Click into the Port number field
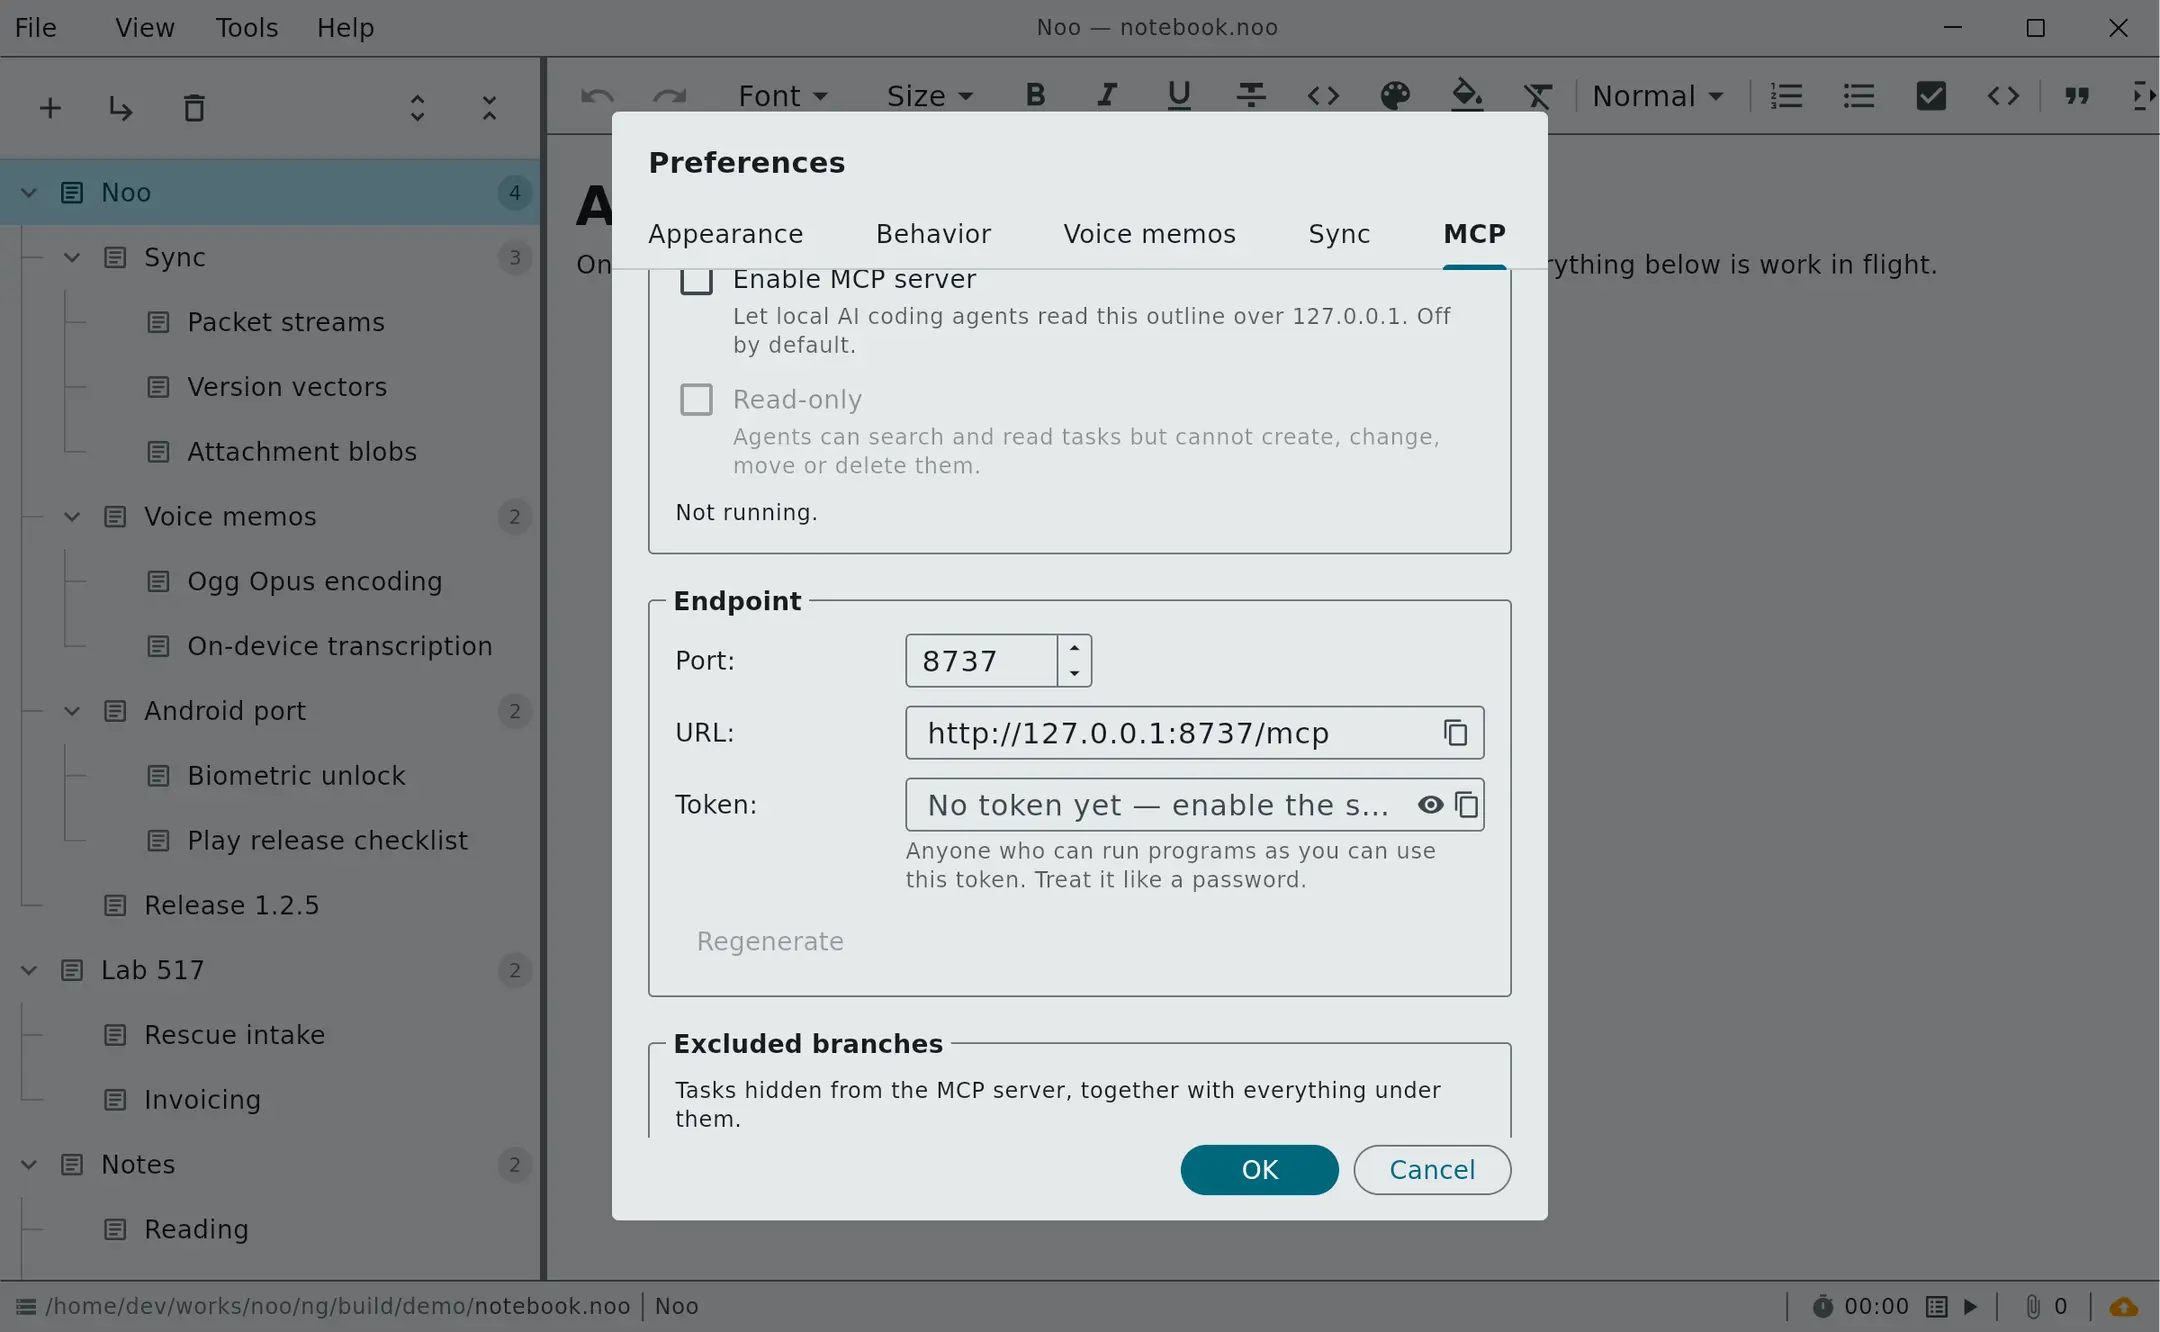This screenshot has height=1332, width=2160. coord(981,661)
